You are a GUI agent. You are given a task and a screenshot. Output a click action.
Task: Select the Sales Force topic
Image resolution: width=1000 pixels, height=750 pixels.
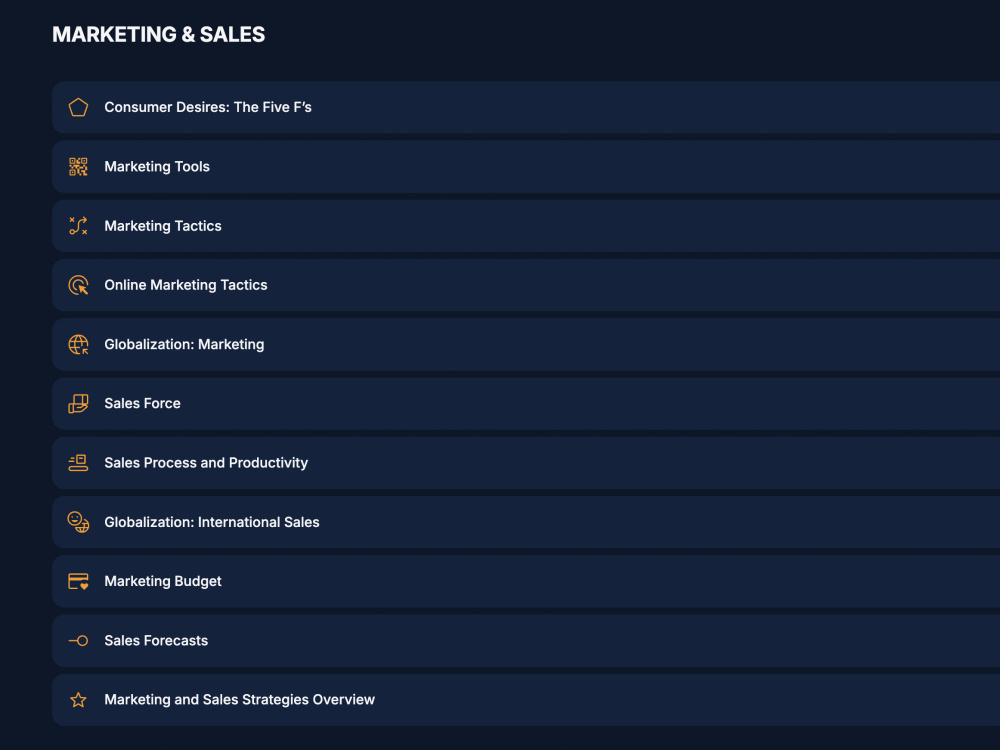pos(526,404)
